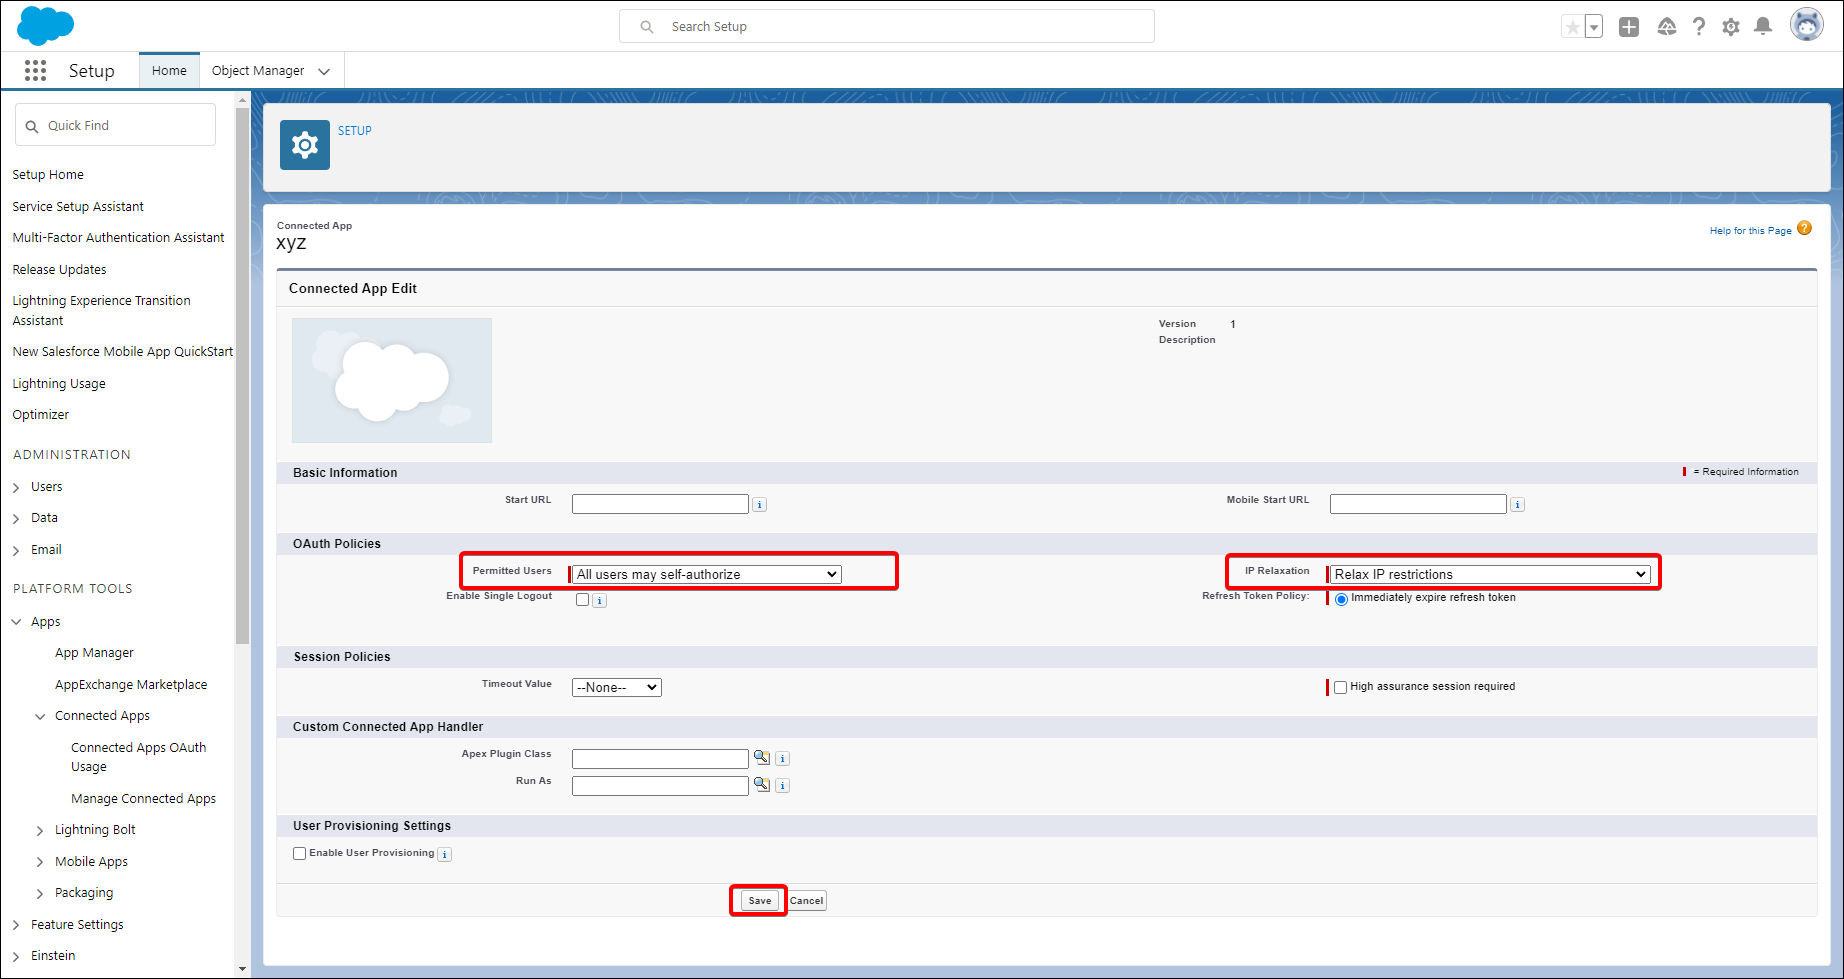Click the Global Actions plus icon
Viewport: 1844px width, 979px height.
pyautogui.click(x=1629, y=27)
